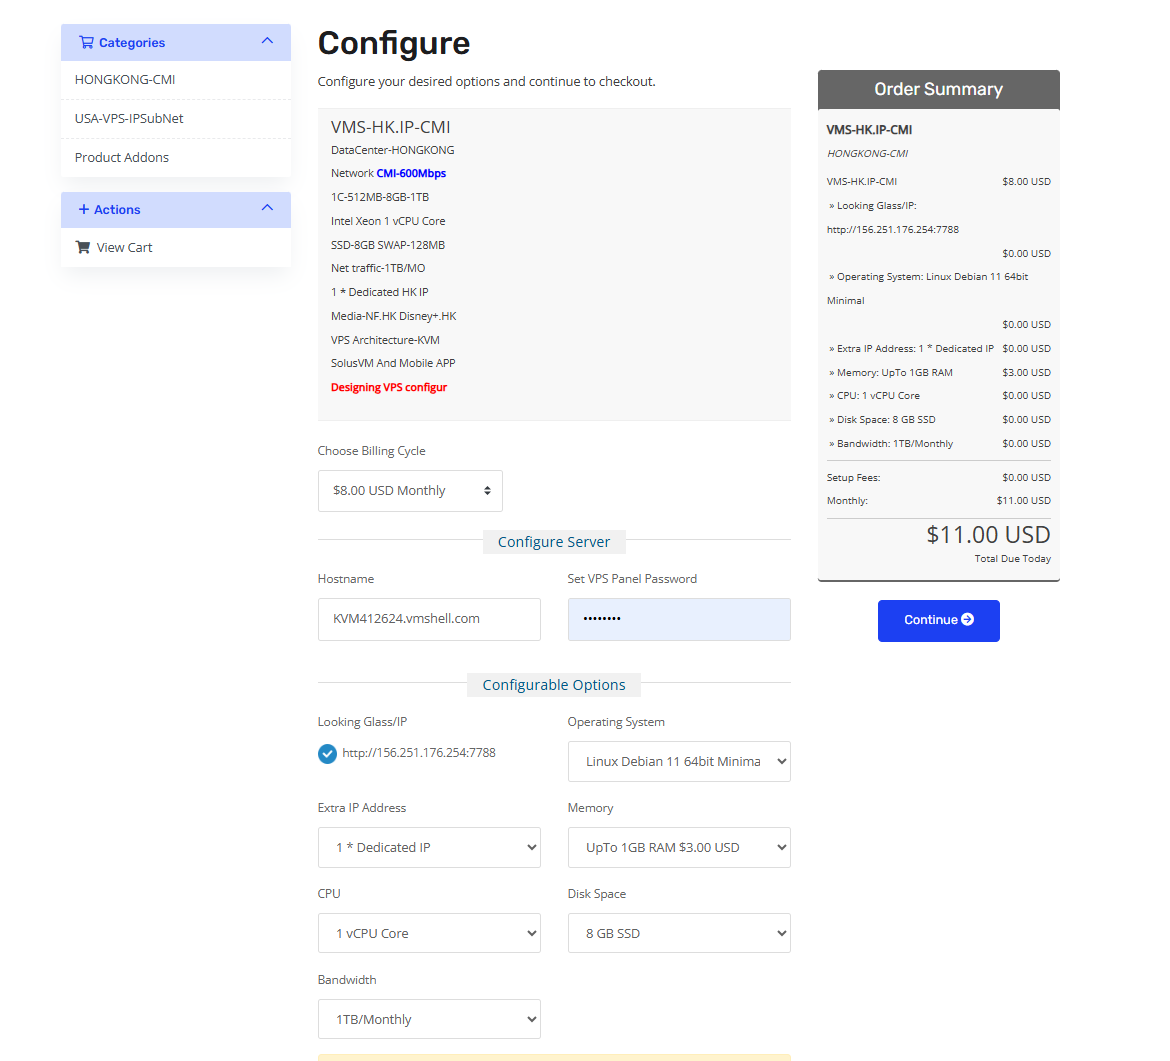Screen dimensions: 1170x1061
Task: Open the Extra IP Address dropdown
Action: click(x=429, y=848)
